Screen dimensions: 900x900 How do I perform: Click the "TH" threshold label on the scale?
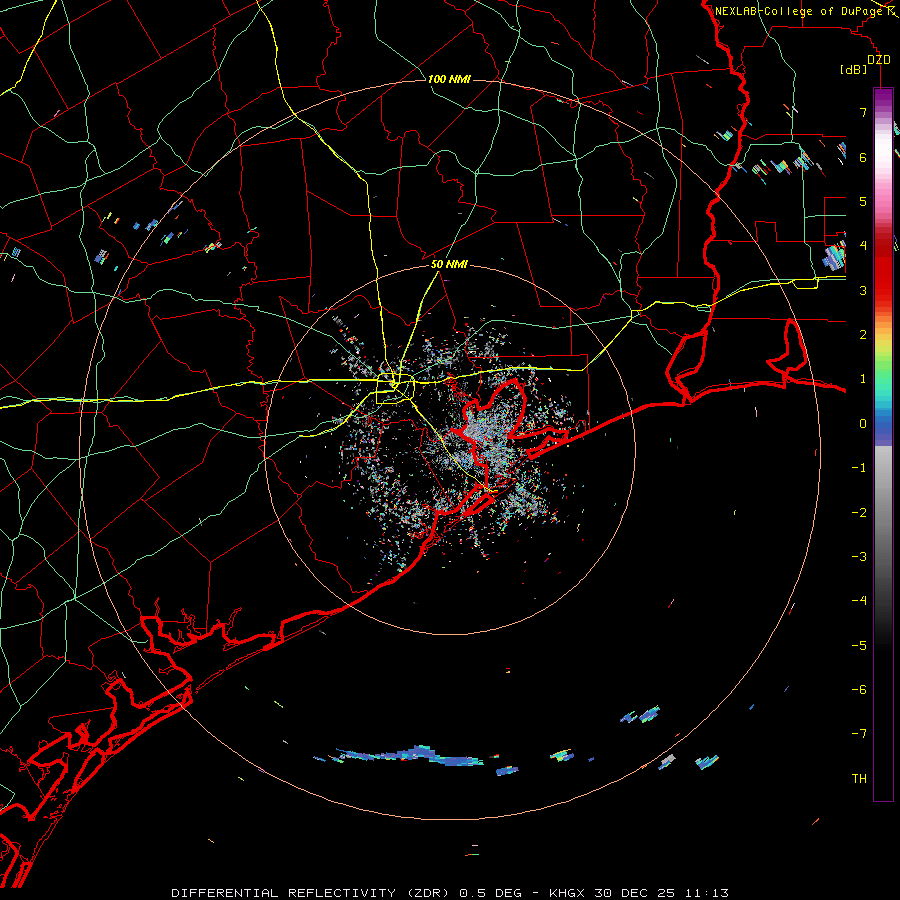[859, 779]
